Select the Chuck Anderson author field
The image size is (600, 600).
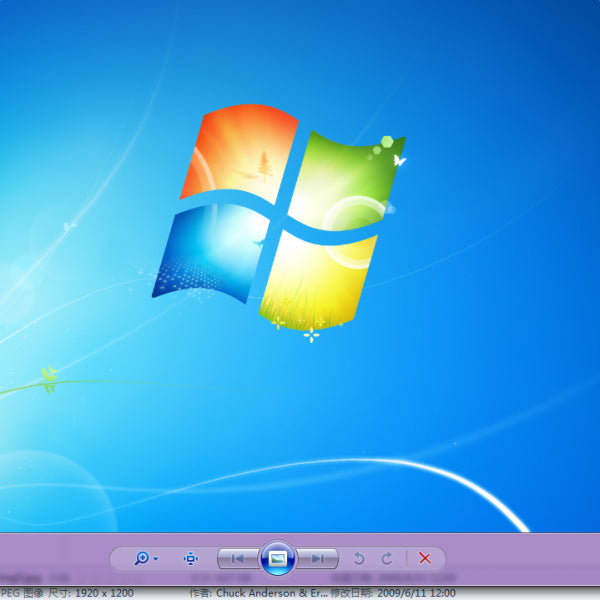click(258, 593)
